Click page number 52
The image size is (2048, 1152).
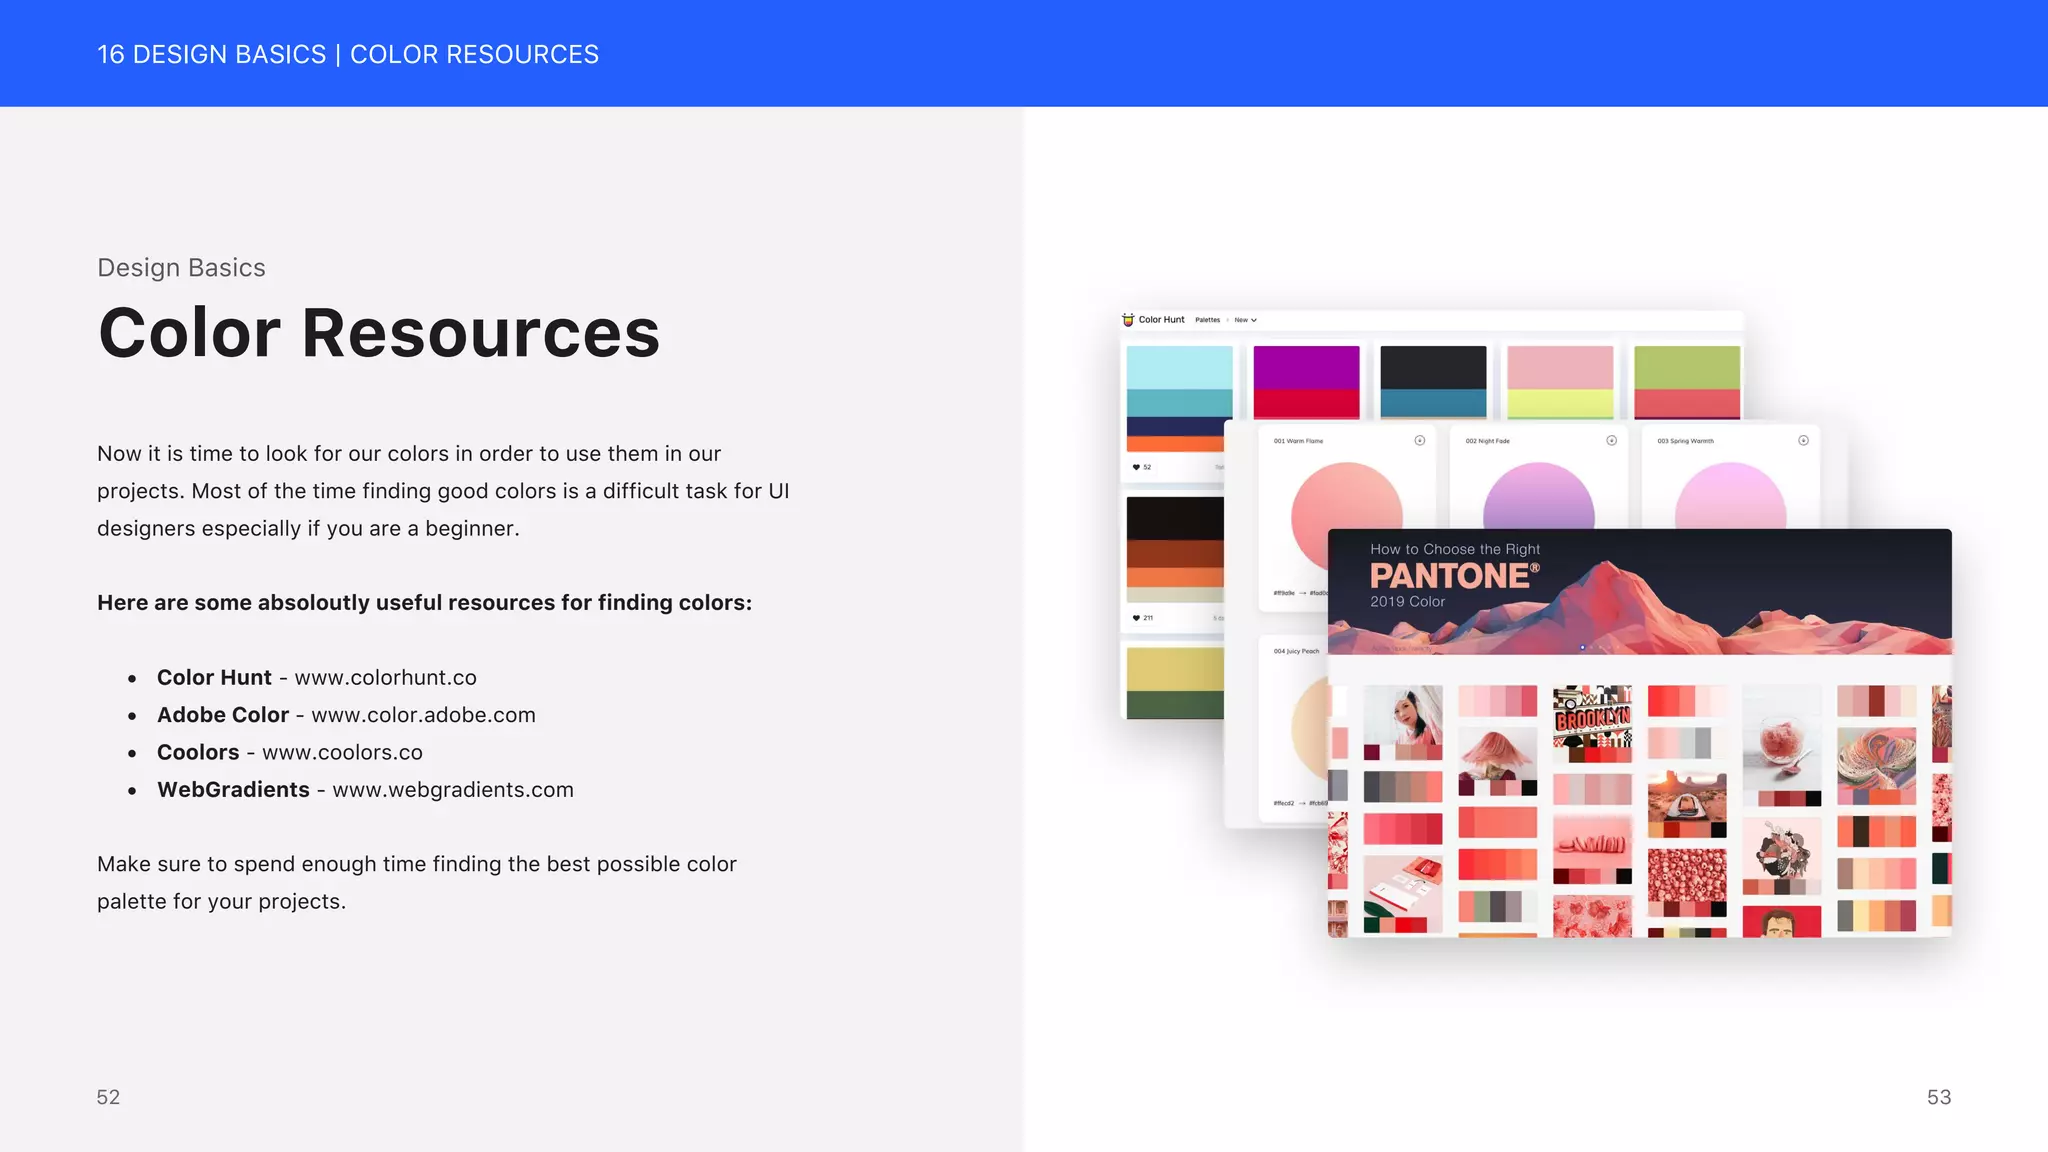pos(108,1097)
